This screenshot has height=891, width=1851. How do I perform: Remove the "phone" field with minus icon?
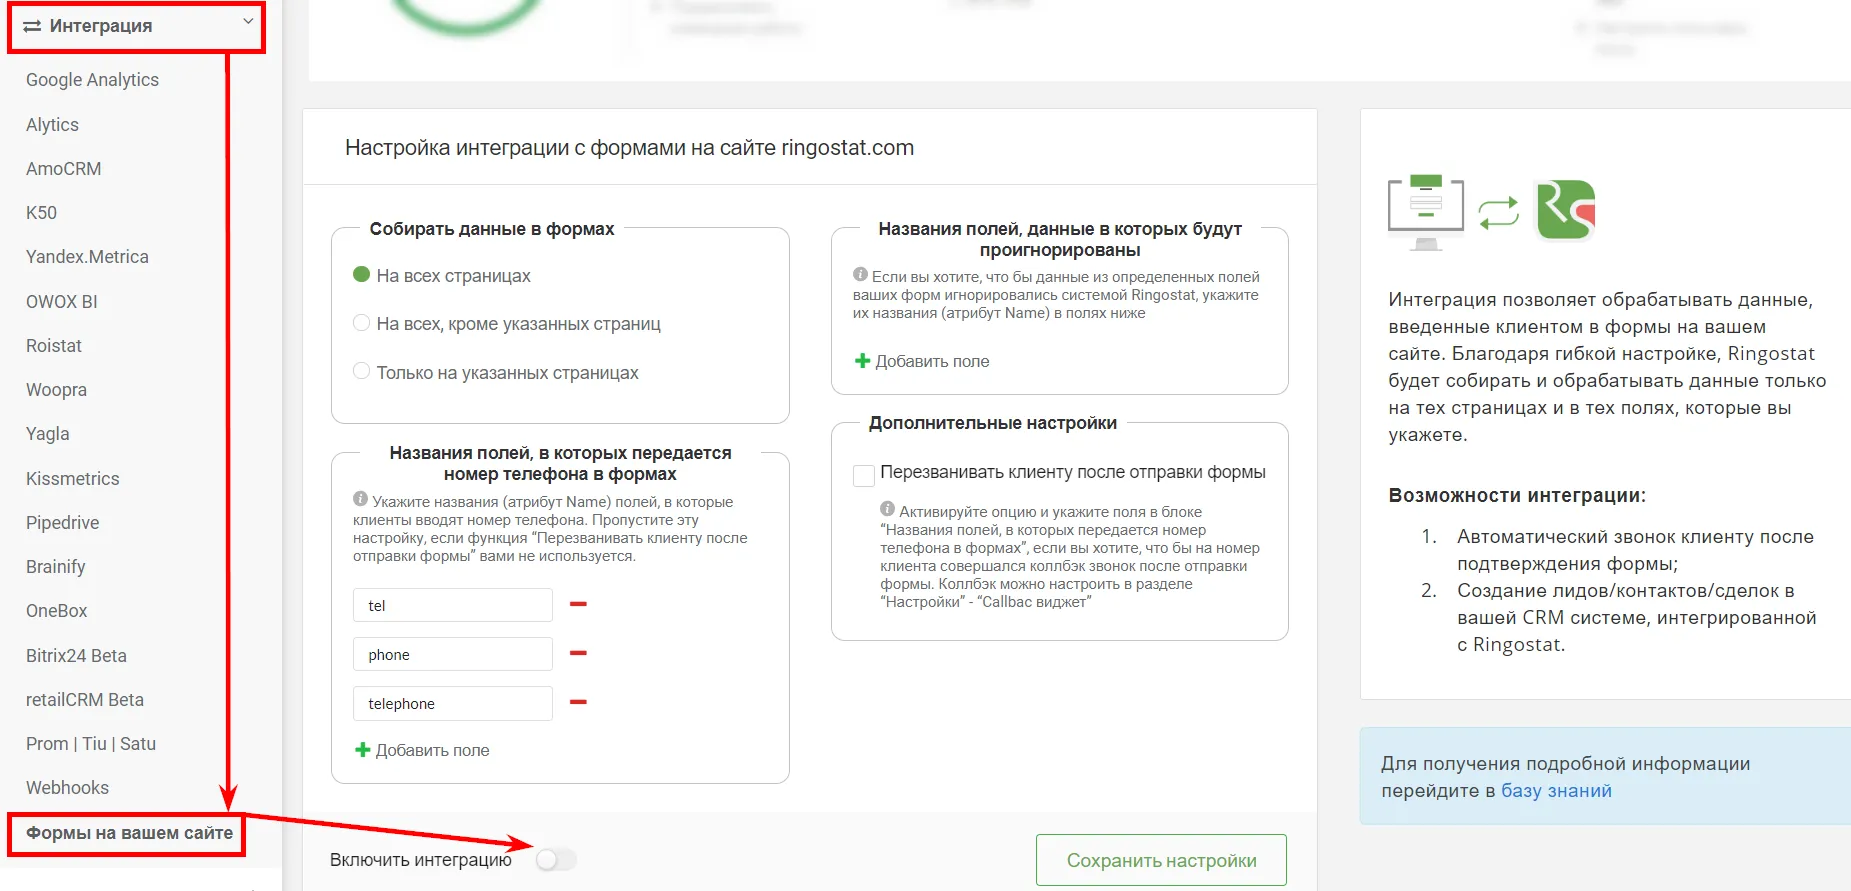578,653
